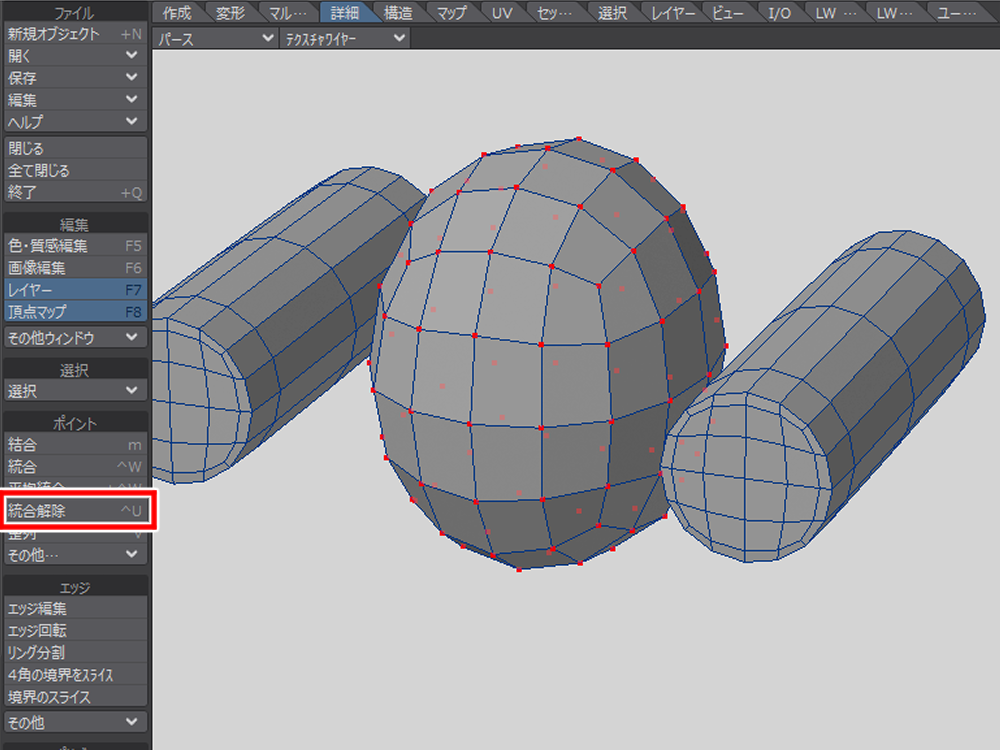Expand the 開く (Open) dropdown
The height and width of the screenshot is (750, 1000).
point(75,55)
